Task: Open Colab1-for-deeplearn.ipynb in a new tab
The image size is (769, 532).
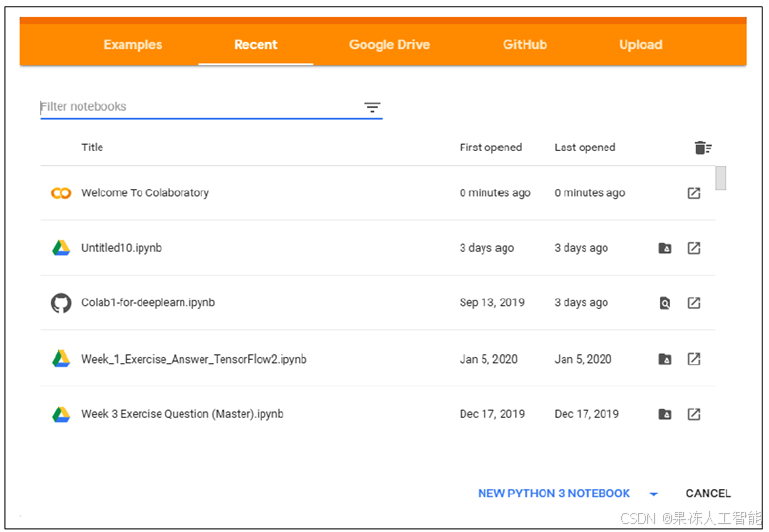Action: pyautogui.click(x=693, y=303)
